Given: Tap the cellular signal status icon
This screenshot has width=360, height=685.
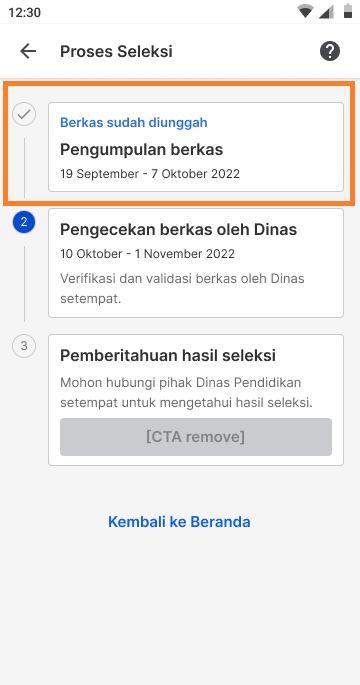Looking at the screenshot, I should coord(326,12).
